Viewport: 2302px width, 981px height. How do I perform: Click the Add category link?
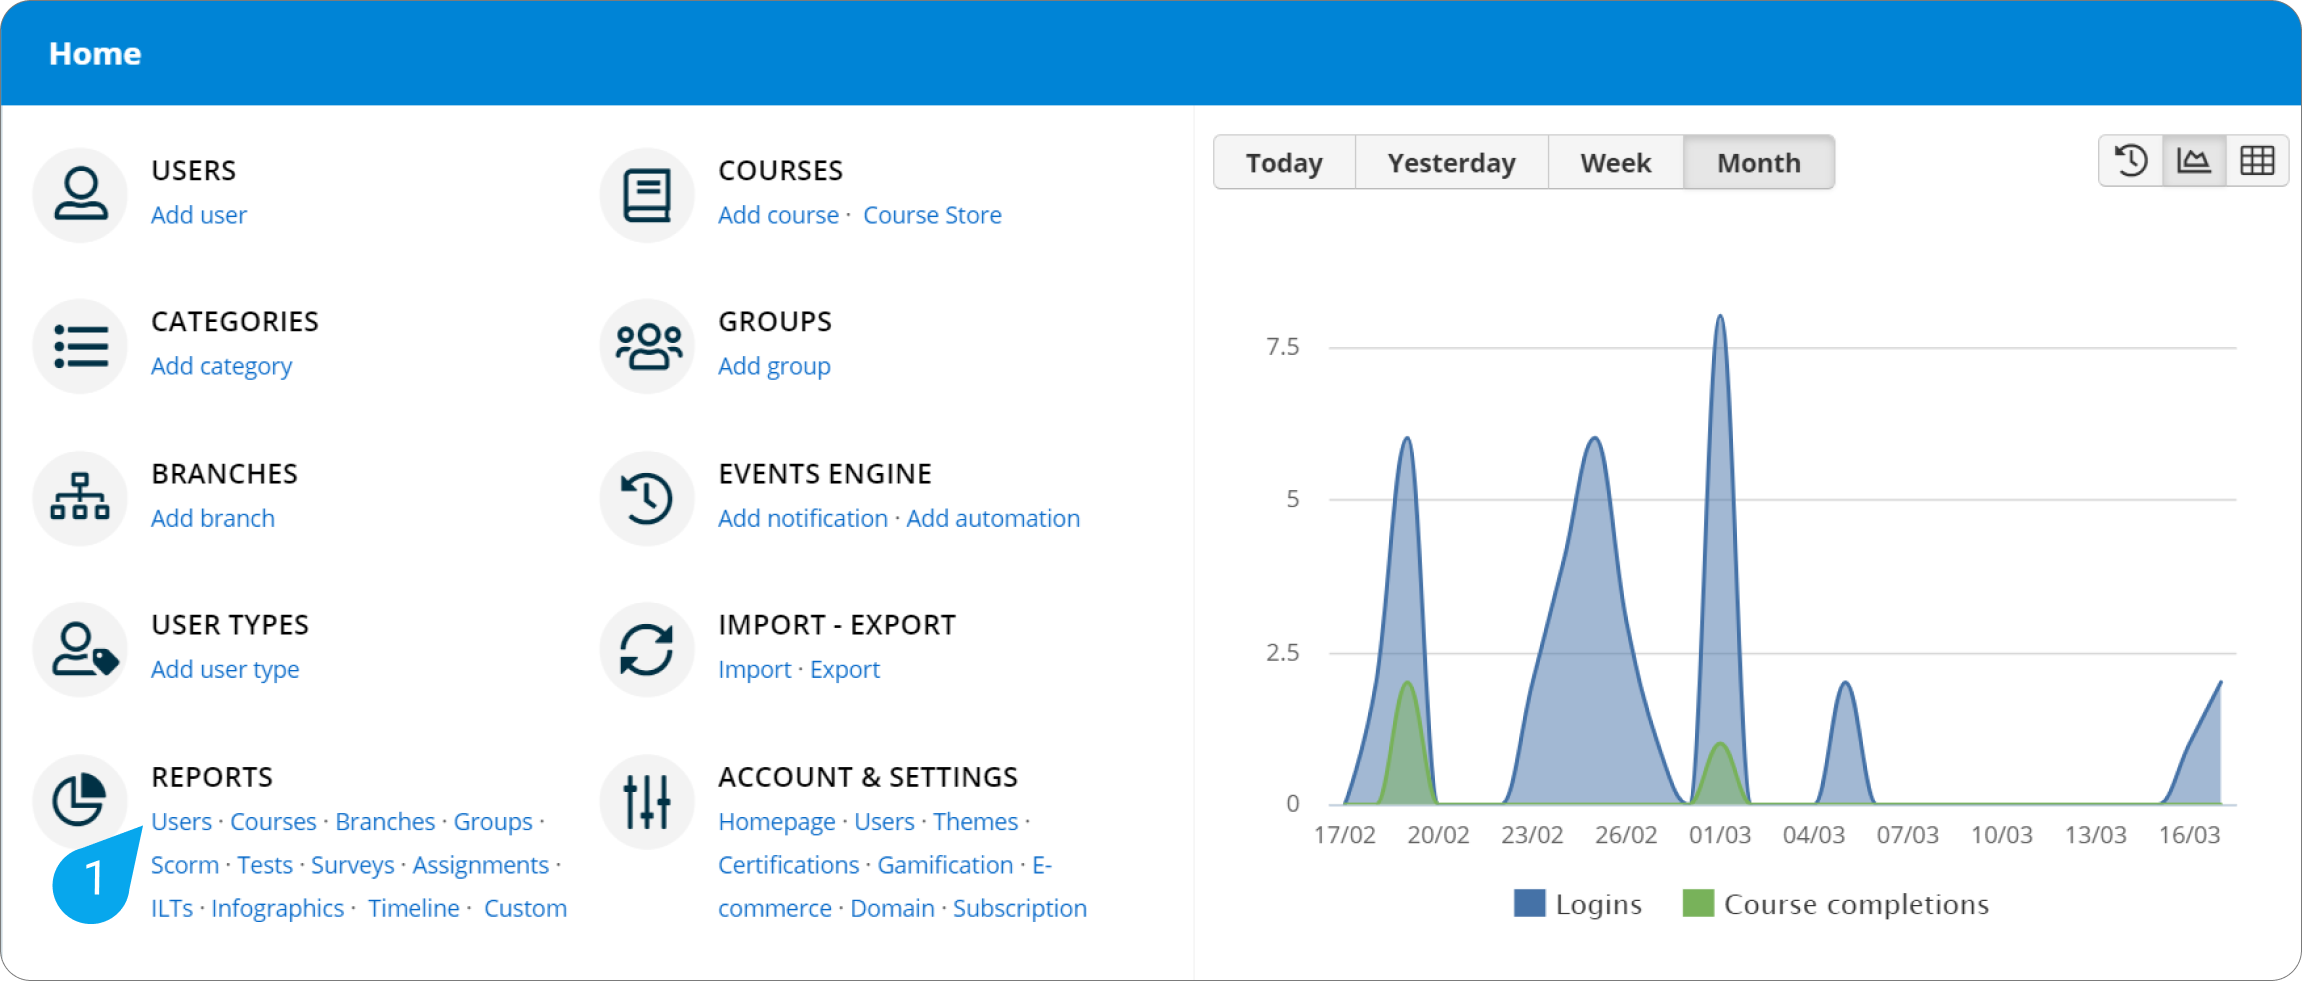[221, 366]
